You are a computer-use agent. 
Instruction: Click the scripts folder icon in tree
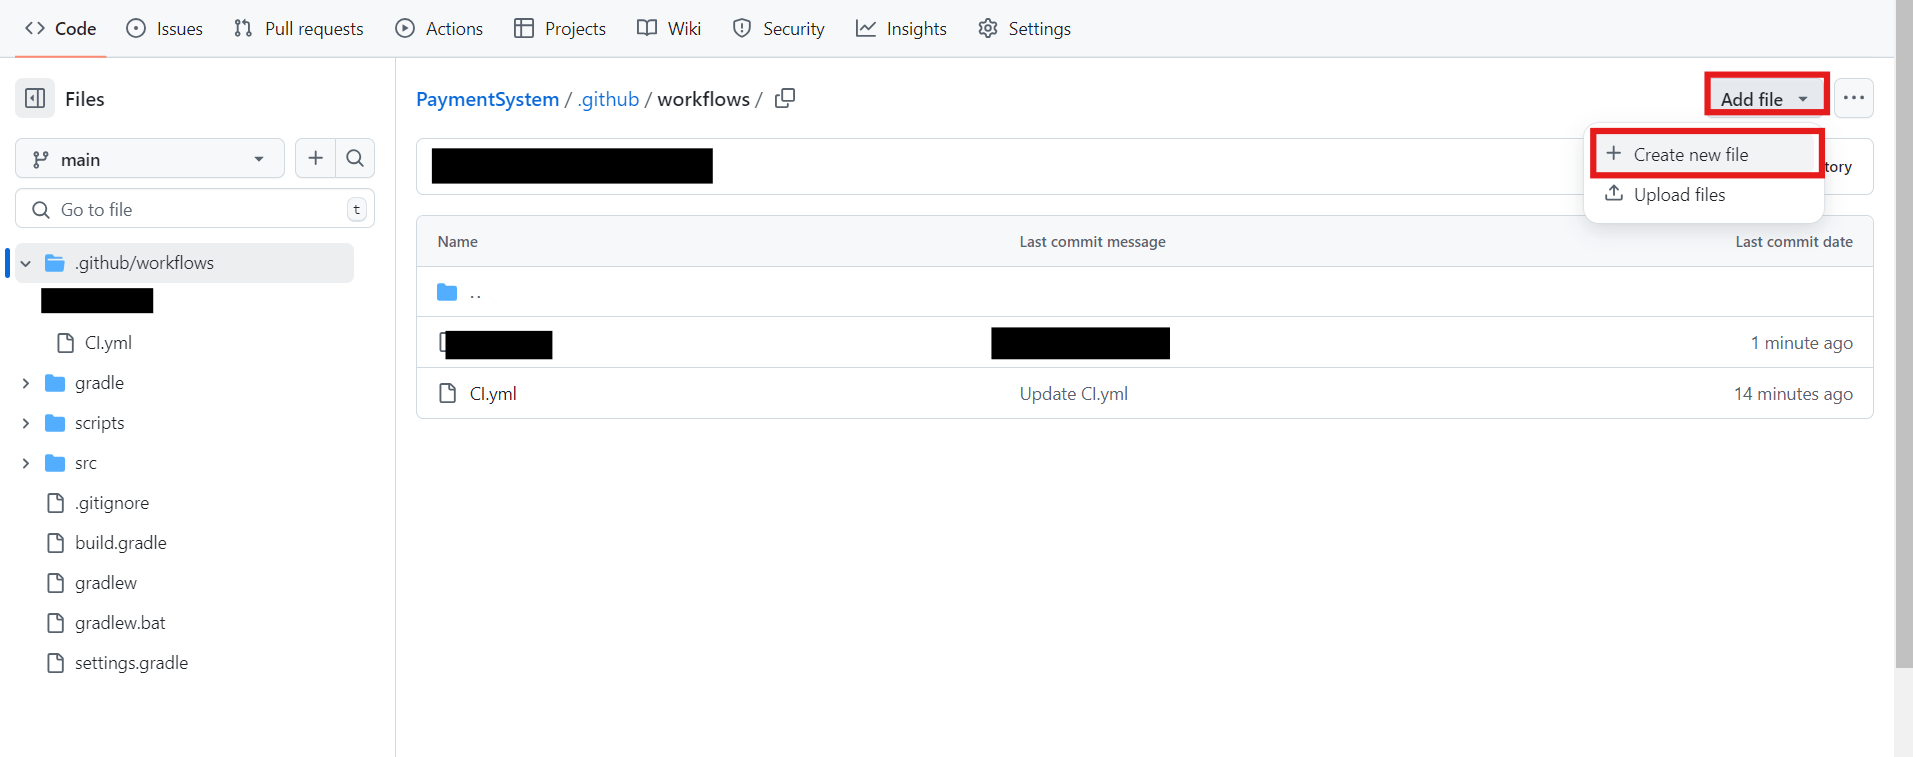(55, 423)
